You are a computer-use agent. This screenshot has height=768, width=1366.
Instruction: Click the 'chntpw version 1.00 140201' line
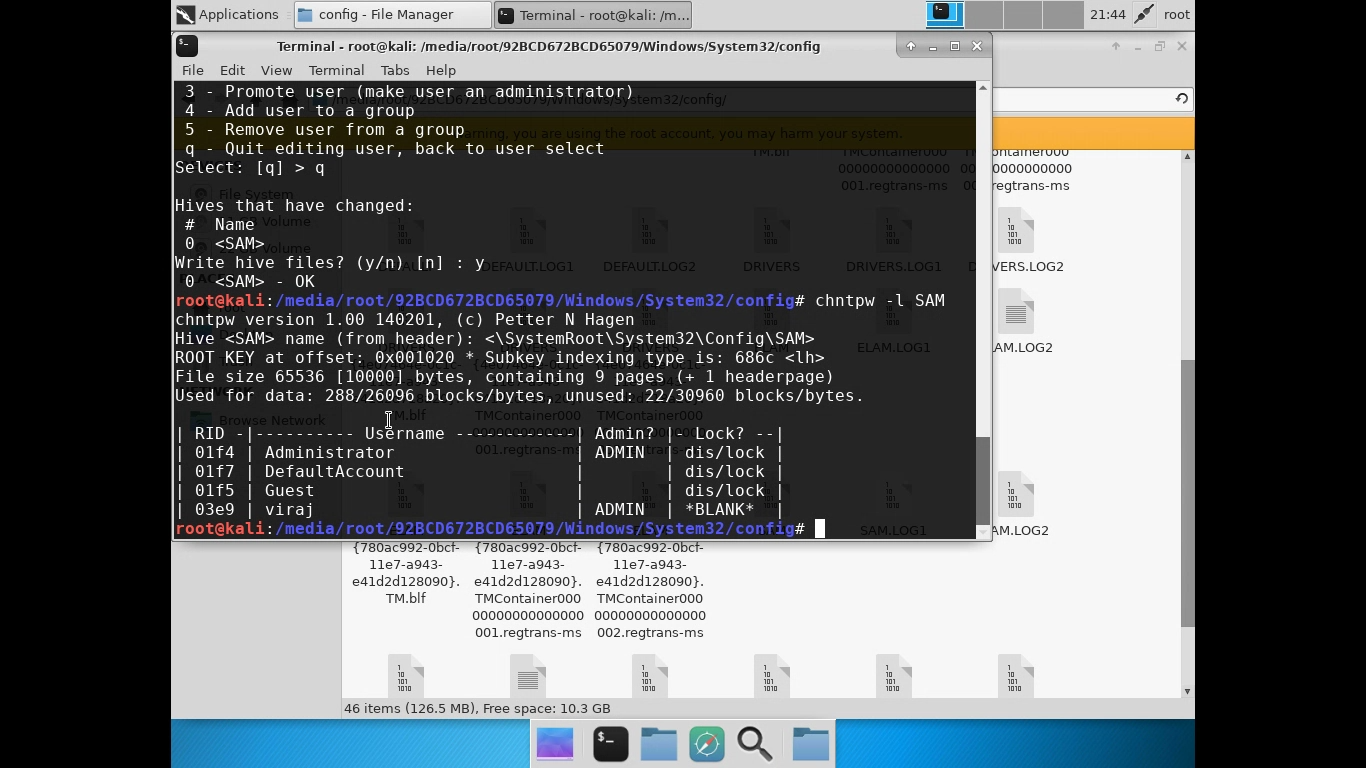click(405, 319)
